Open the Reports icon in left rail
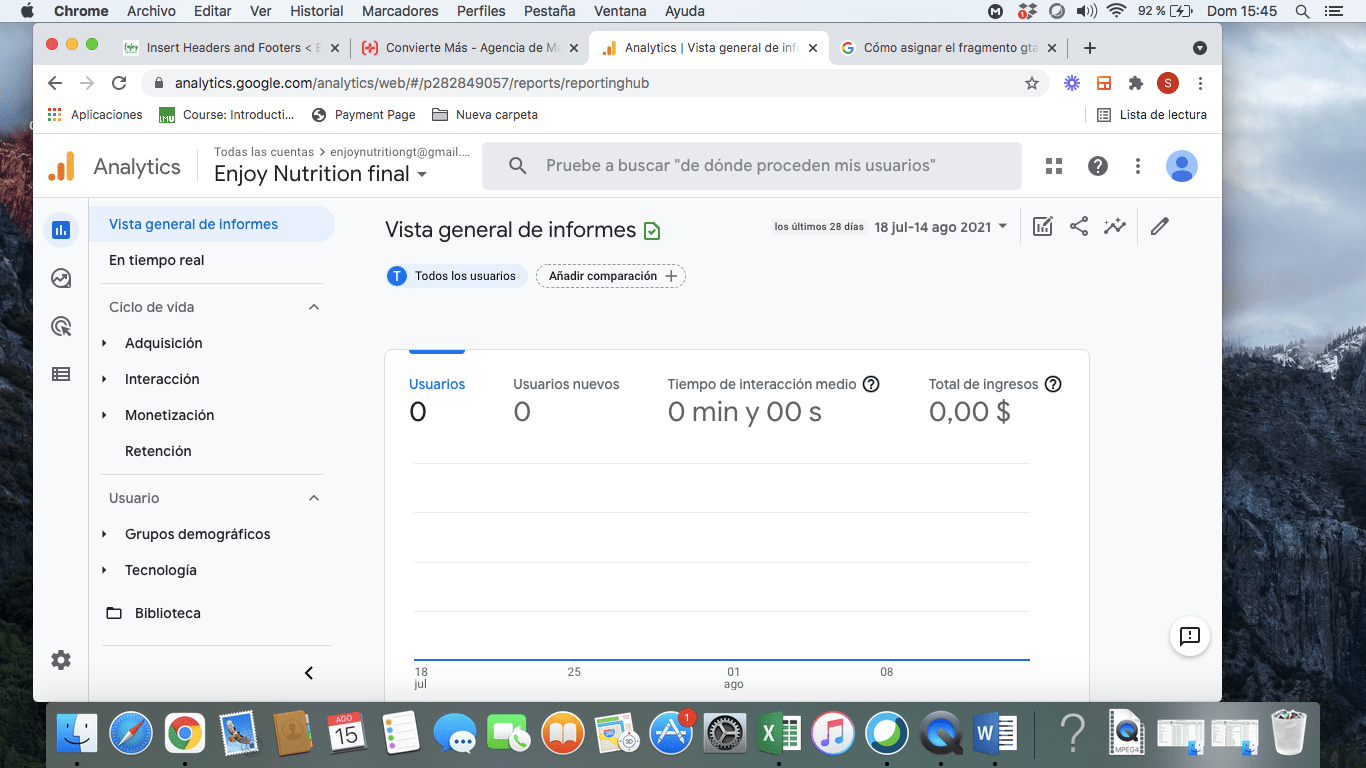Image resolution: width=1366 pixels, height=768 pixels. 61,230
